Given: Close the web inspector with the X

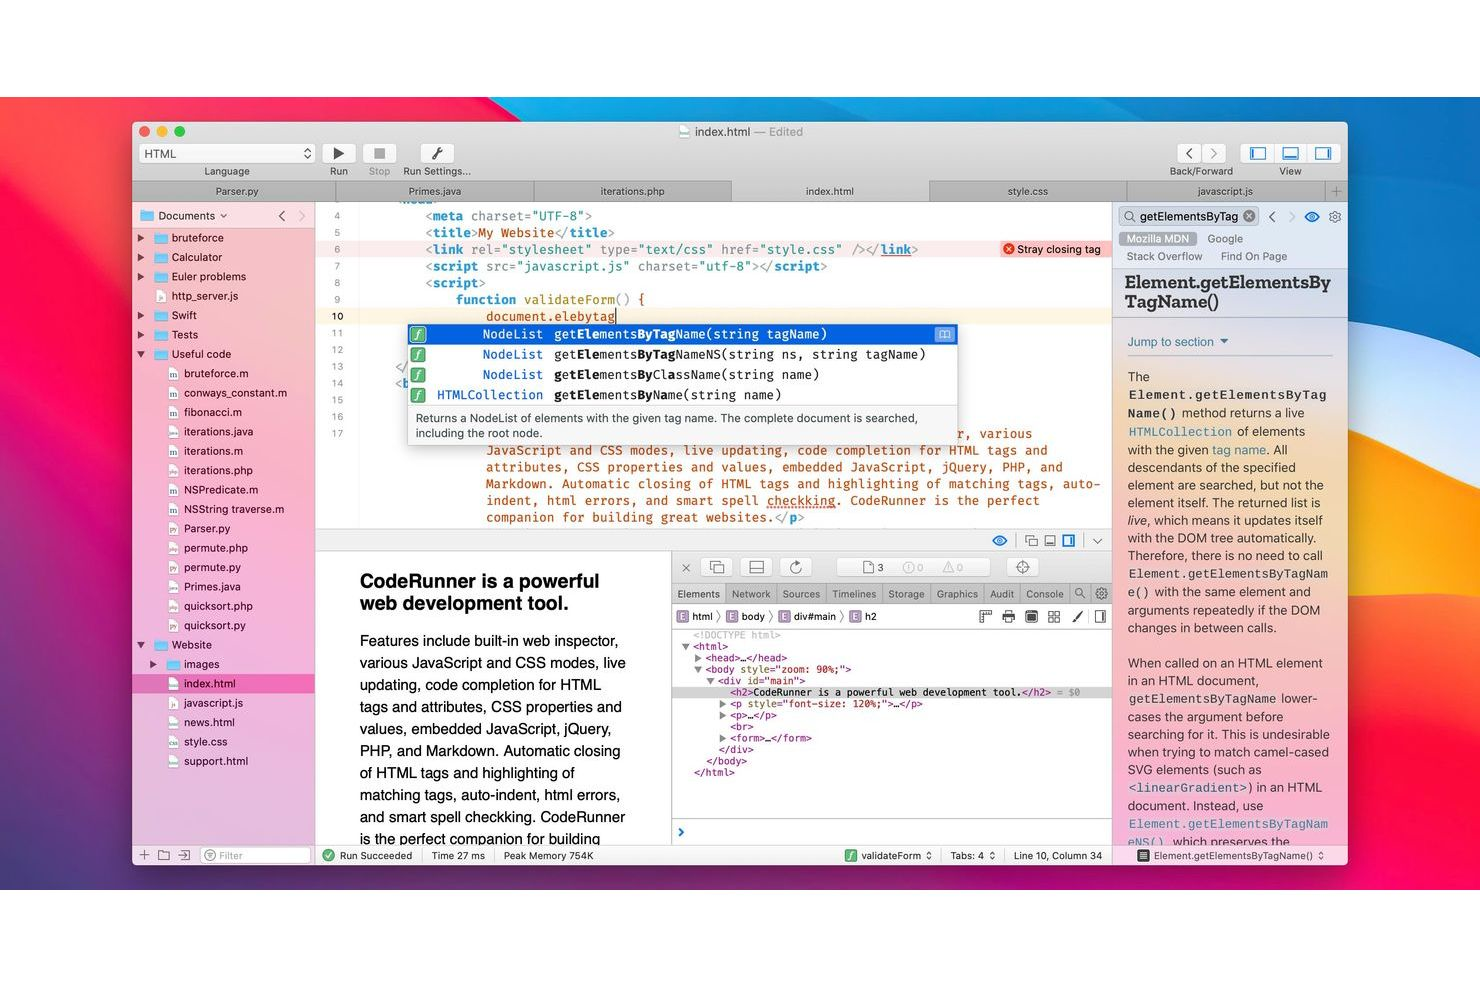Looking at the screenshot, I should (x=686, y=567).
